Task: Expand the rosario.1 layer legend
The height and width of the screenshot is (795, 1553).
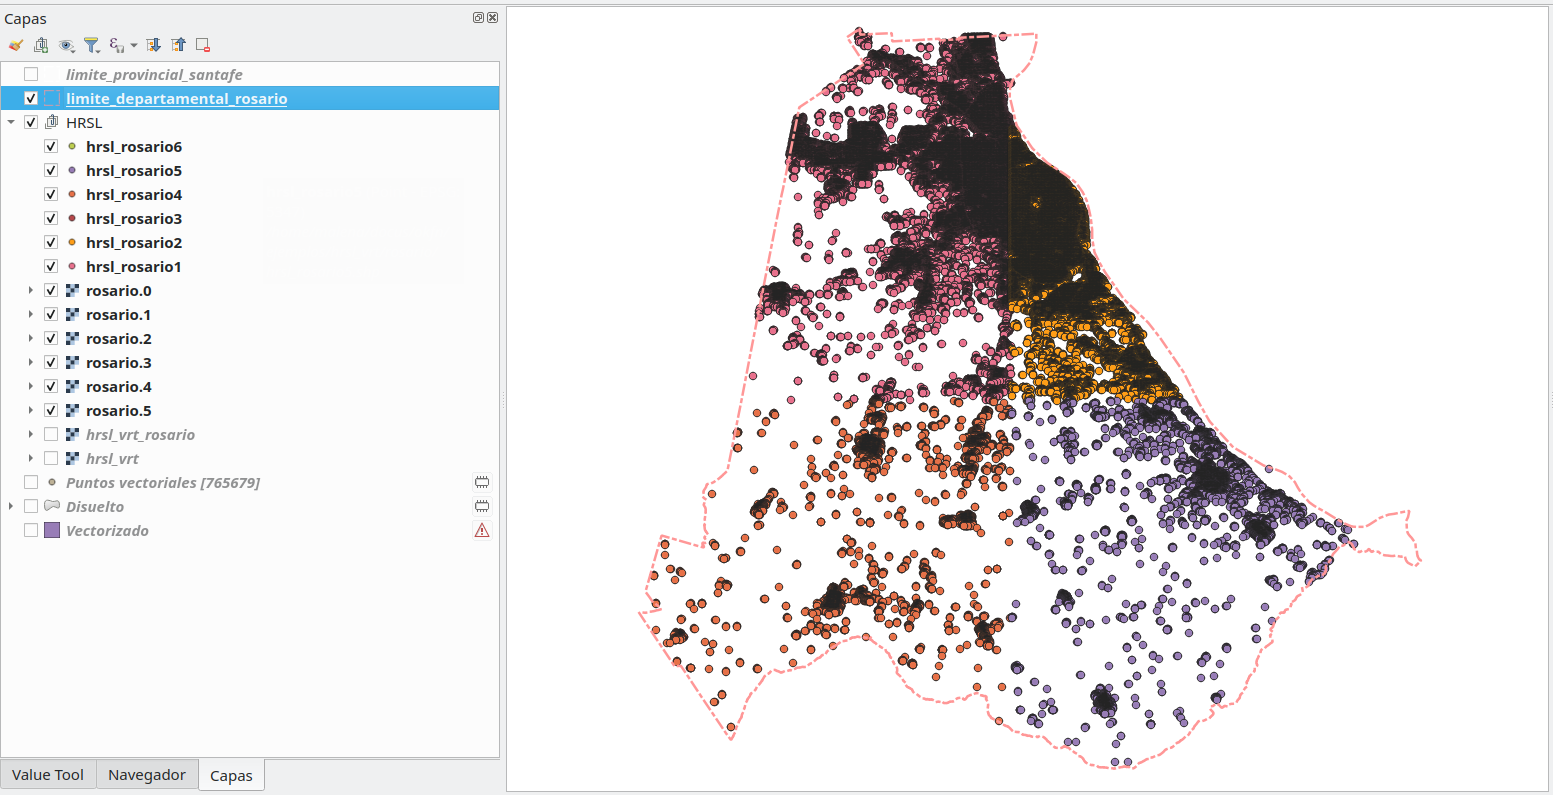Action: 31,315
